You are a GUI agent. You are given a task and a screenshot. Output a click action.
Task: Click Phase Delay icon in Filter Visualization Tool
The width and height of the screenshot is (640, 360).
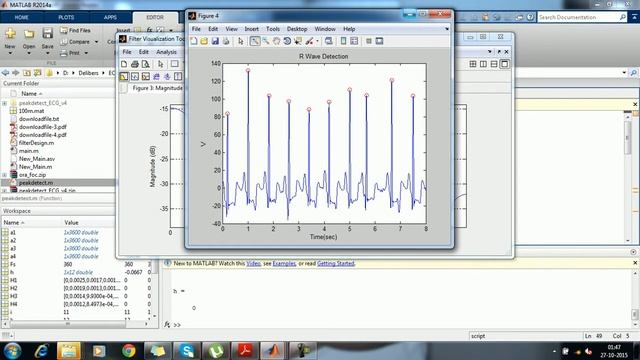point(167,76)
